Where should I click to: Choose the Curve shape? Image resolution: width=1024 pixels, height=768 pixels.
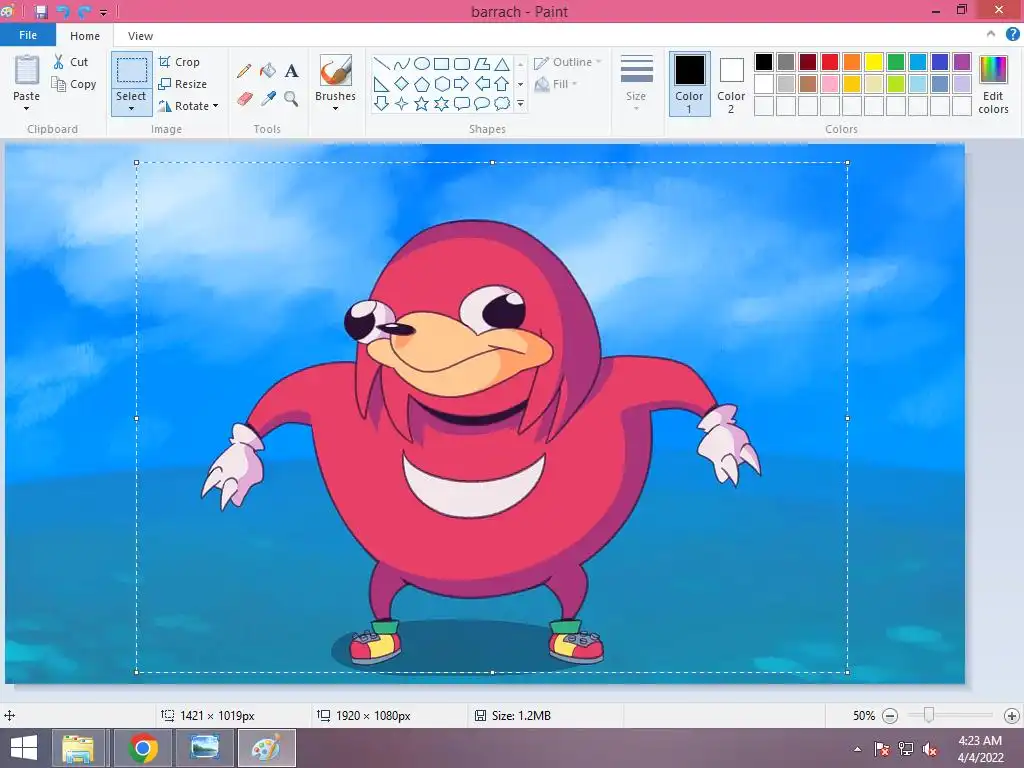402,64
